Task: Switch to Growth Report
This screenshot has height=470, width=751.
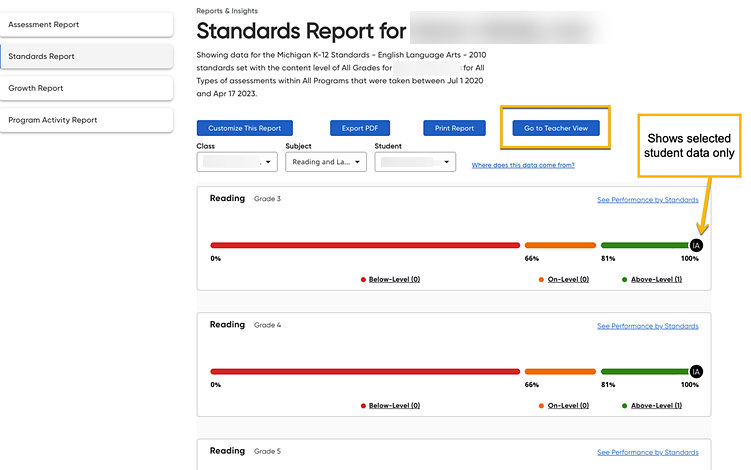Action: [x=87, y=88]
